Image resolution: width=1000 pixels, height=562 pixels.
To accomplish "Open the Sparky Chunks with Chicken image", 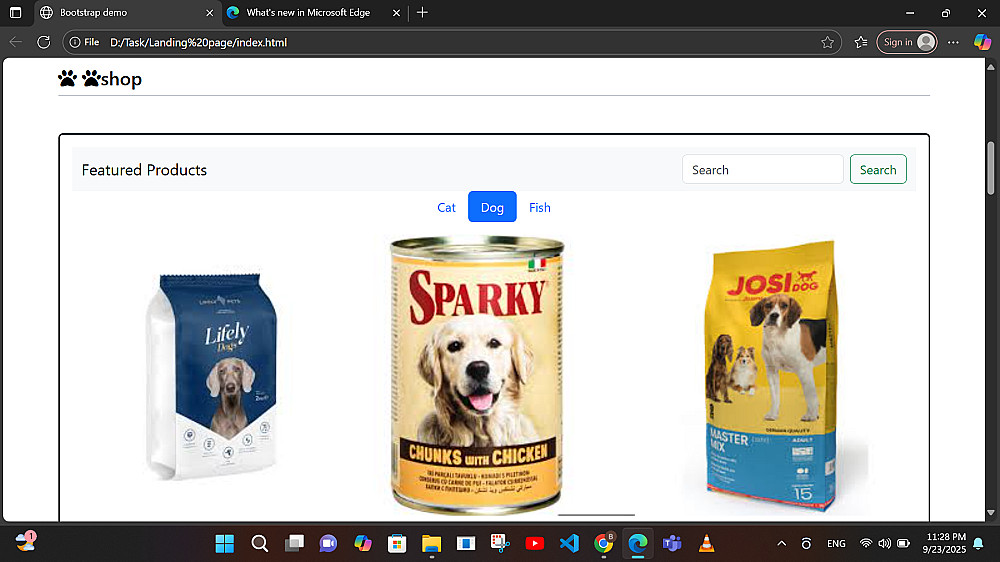I will (477, 375).
